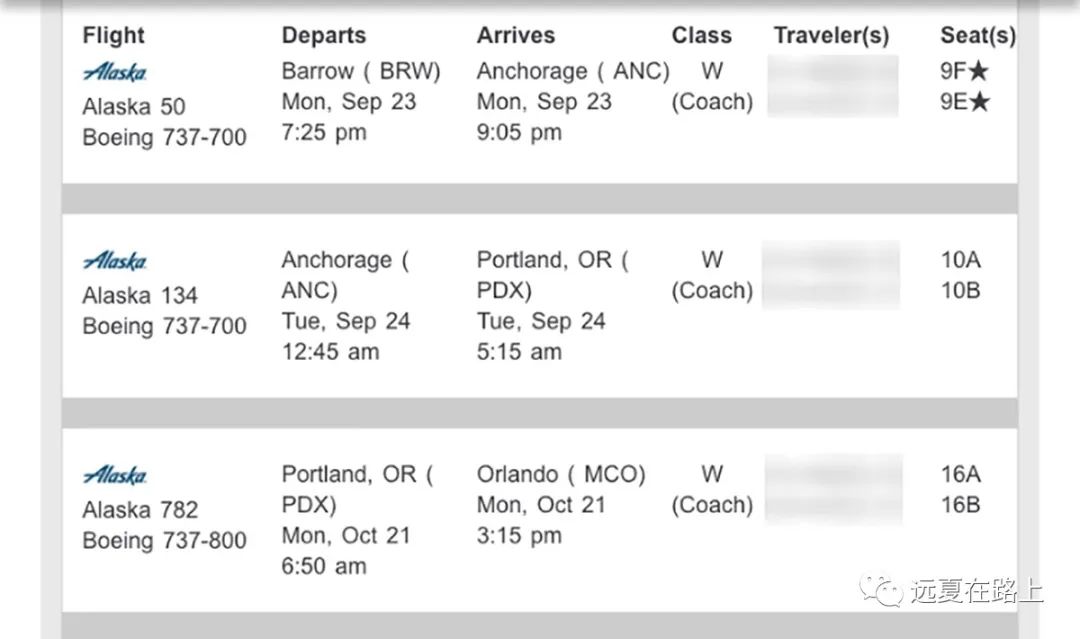The width and height of the screenshot is (1080, 639).
Task: Click the Orlando (MCO) arrival text
Action: tap(561, 474)
